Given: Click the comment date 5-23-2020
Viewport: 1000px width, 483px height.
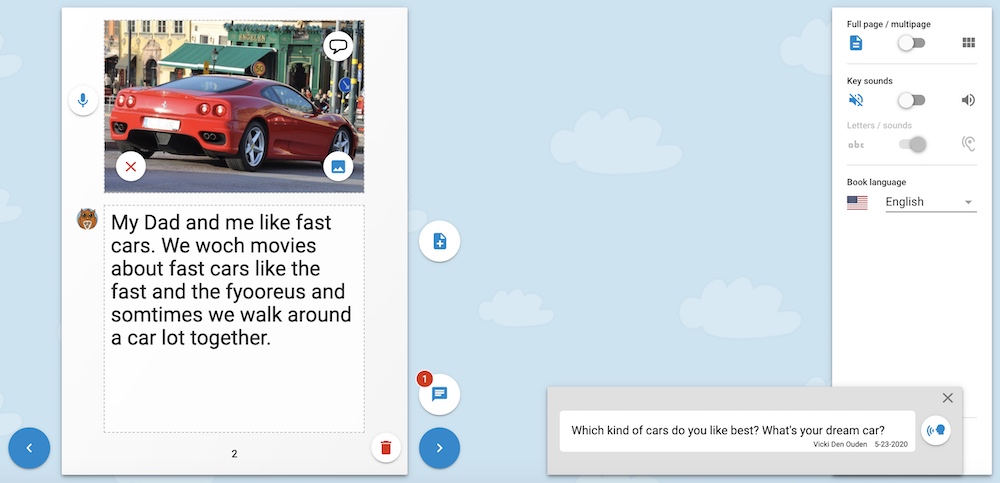Looking at the screenshot, I should (x=890, y=444).
